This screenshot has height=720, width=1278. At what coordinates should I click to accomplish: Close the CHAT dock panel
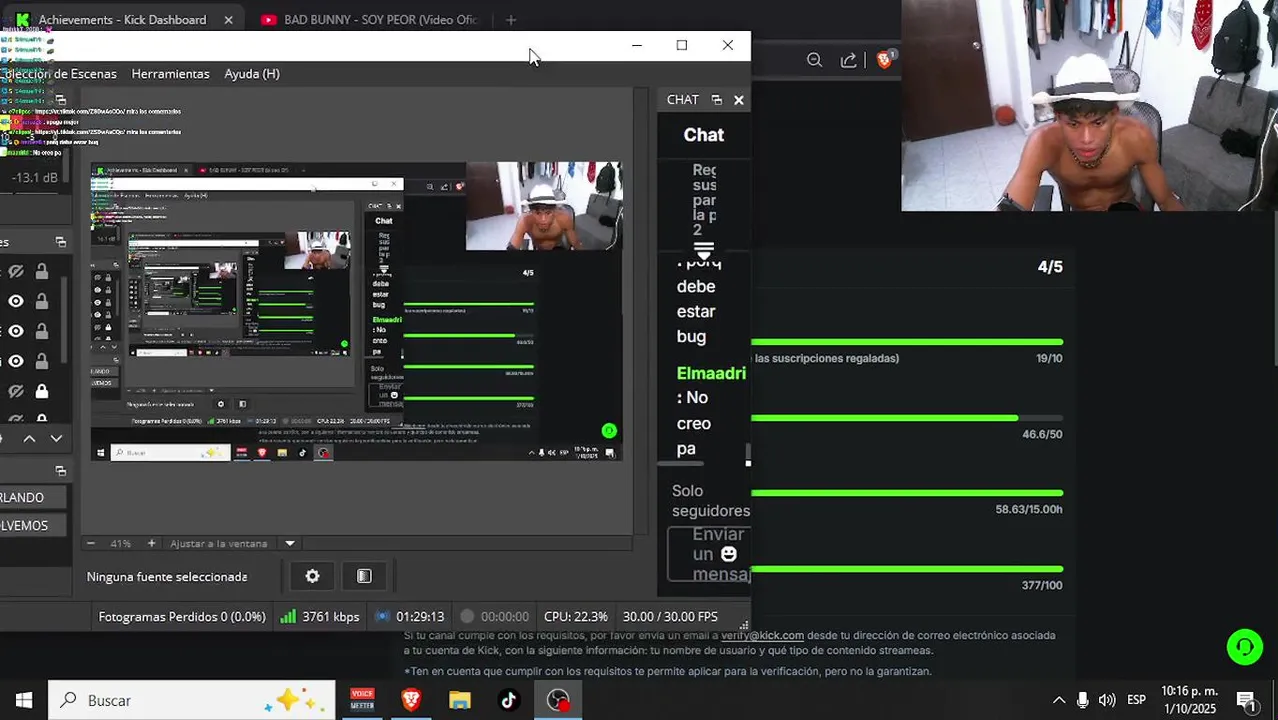pyautogui.click(x=738, y=100)
